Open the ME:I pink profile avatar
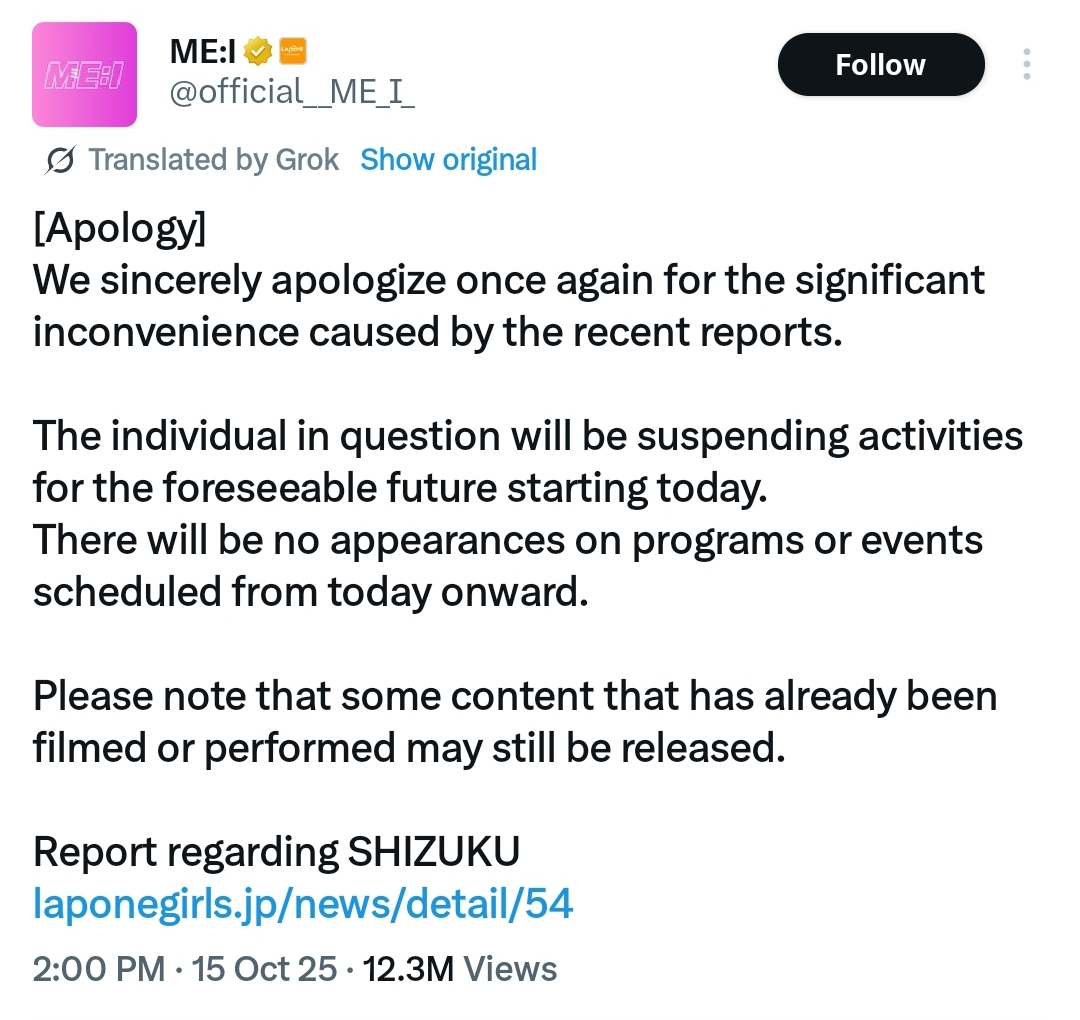1080x1020 pixels. [x=84, y=75]
